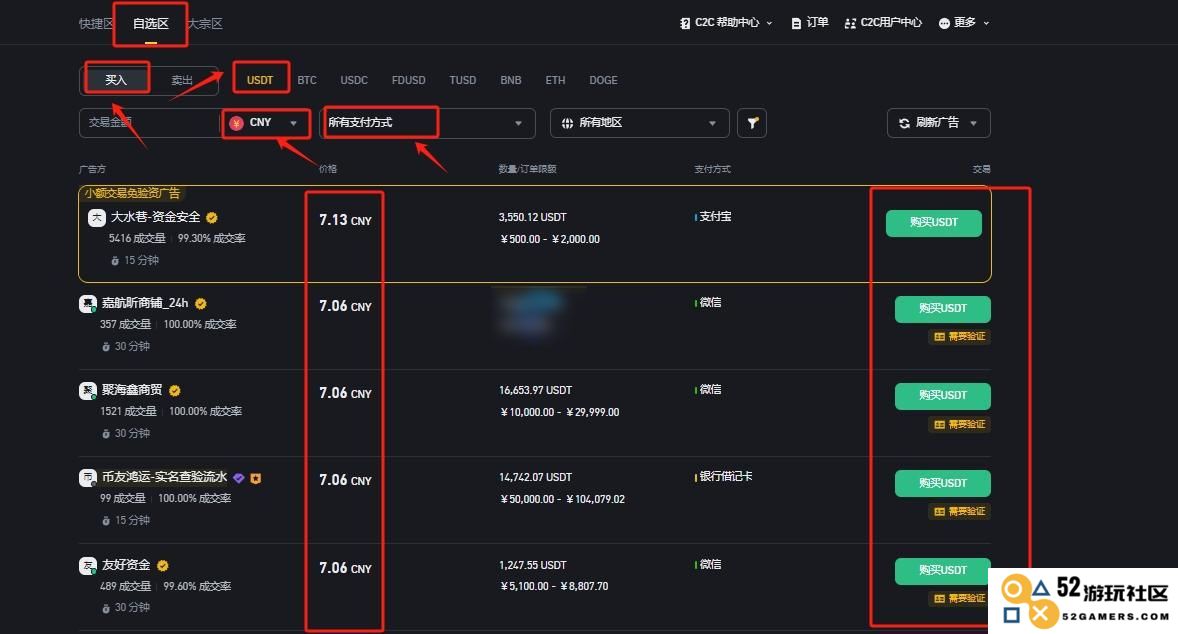Image resolution: width=1178 pixels, height=634 pixels.
Task: Choose the BNB coin tab
Action: pyautogui.click(x=511, y=80)
